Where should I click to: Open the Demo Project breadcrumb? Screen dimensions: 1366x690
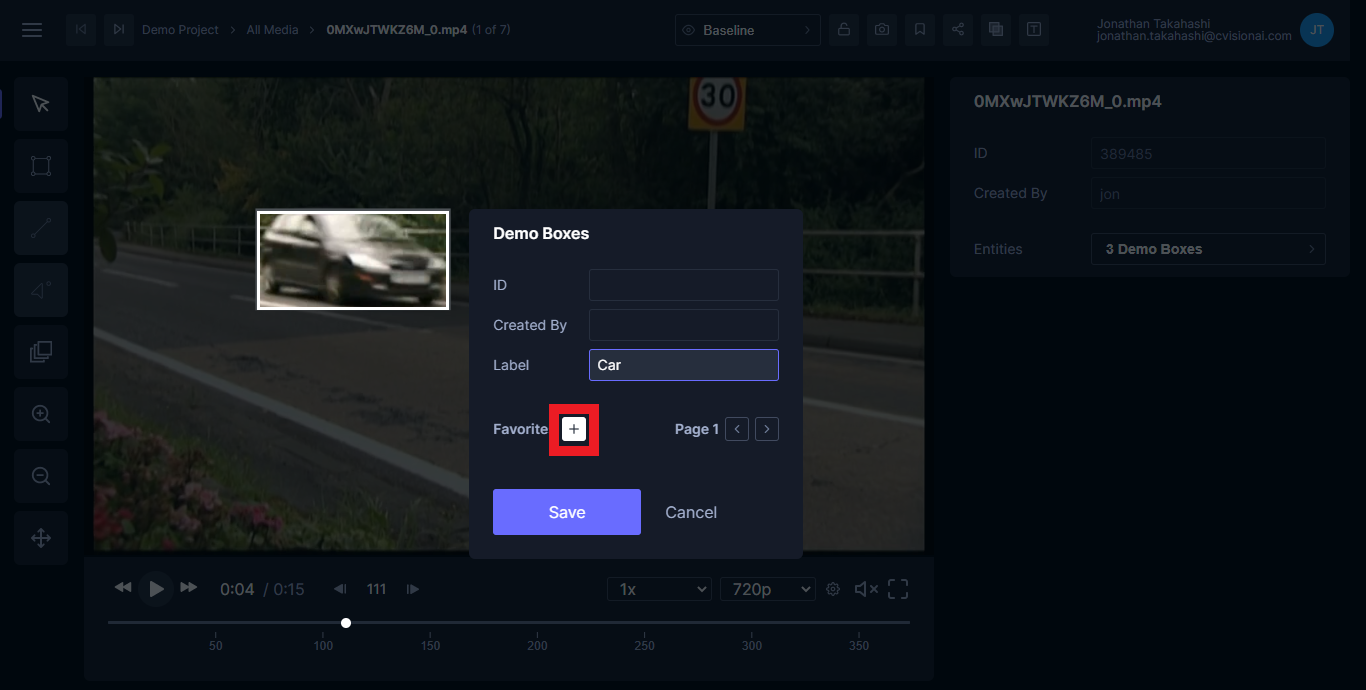click(180, 30)
